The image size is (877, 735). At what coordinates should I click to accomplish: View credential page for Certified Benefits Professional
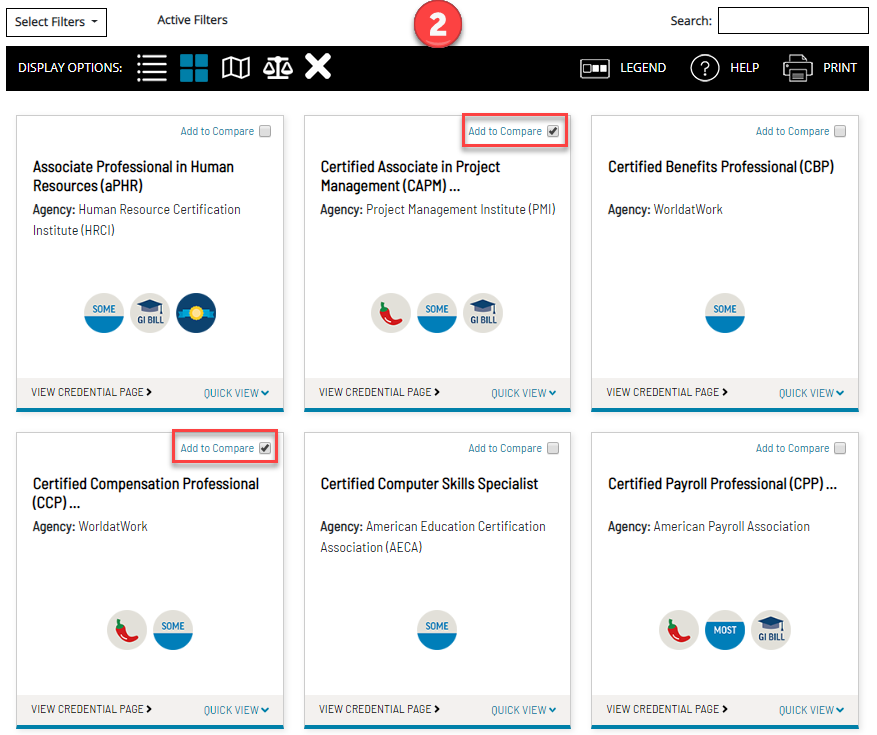(x=667, y=393)
